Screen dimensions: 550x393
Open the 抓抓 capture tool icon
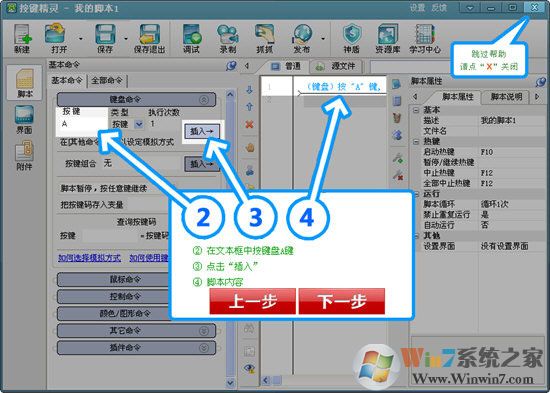[264, 38]
